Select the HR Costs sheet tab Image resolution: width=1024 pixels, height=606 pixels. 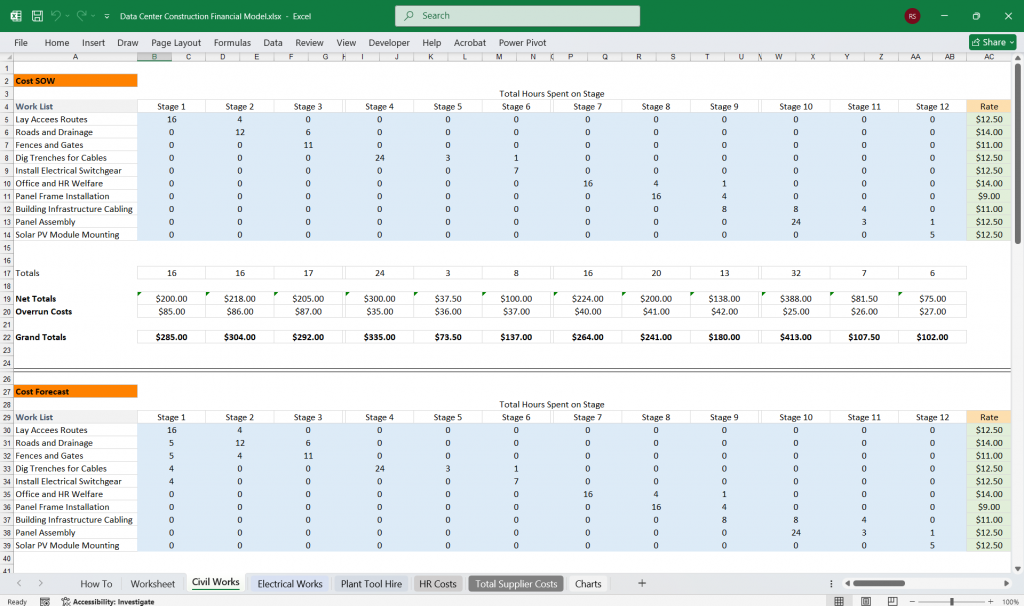[x=438, y=583]
